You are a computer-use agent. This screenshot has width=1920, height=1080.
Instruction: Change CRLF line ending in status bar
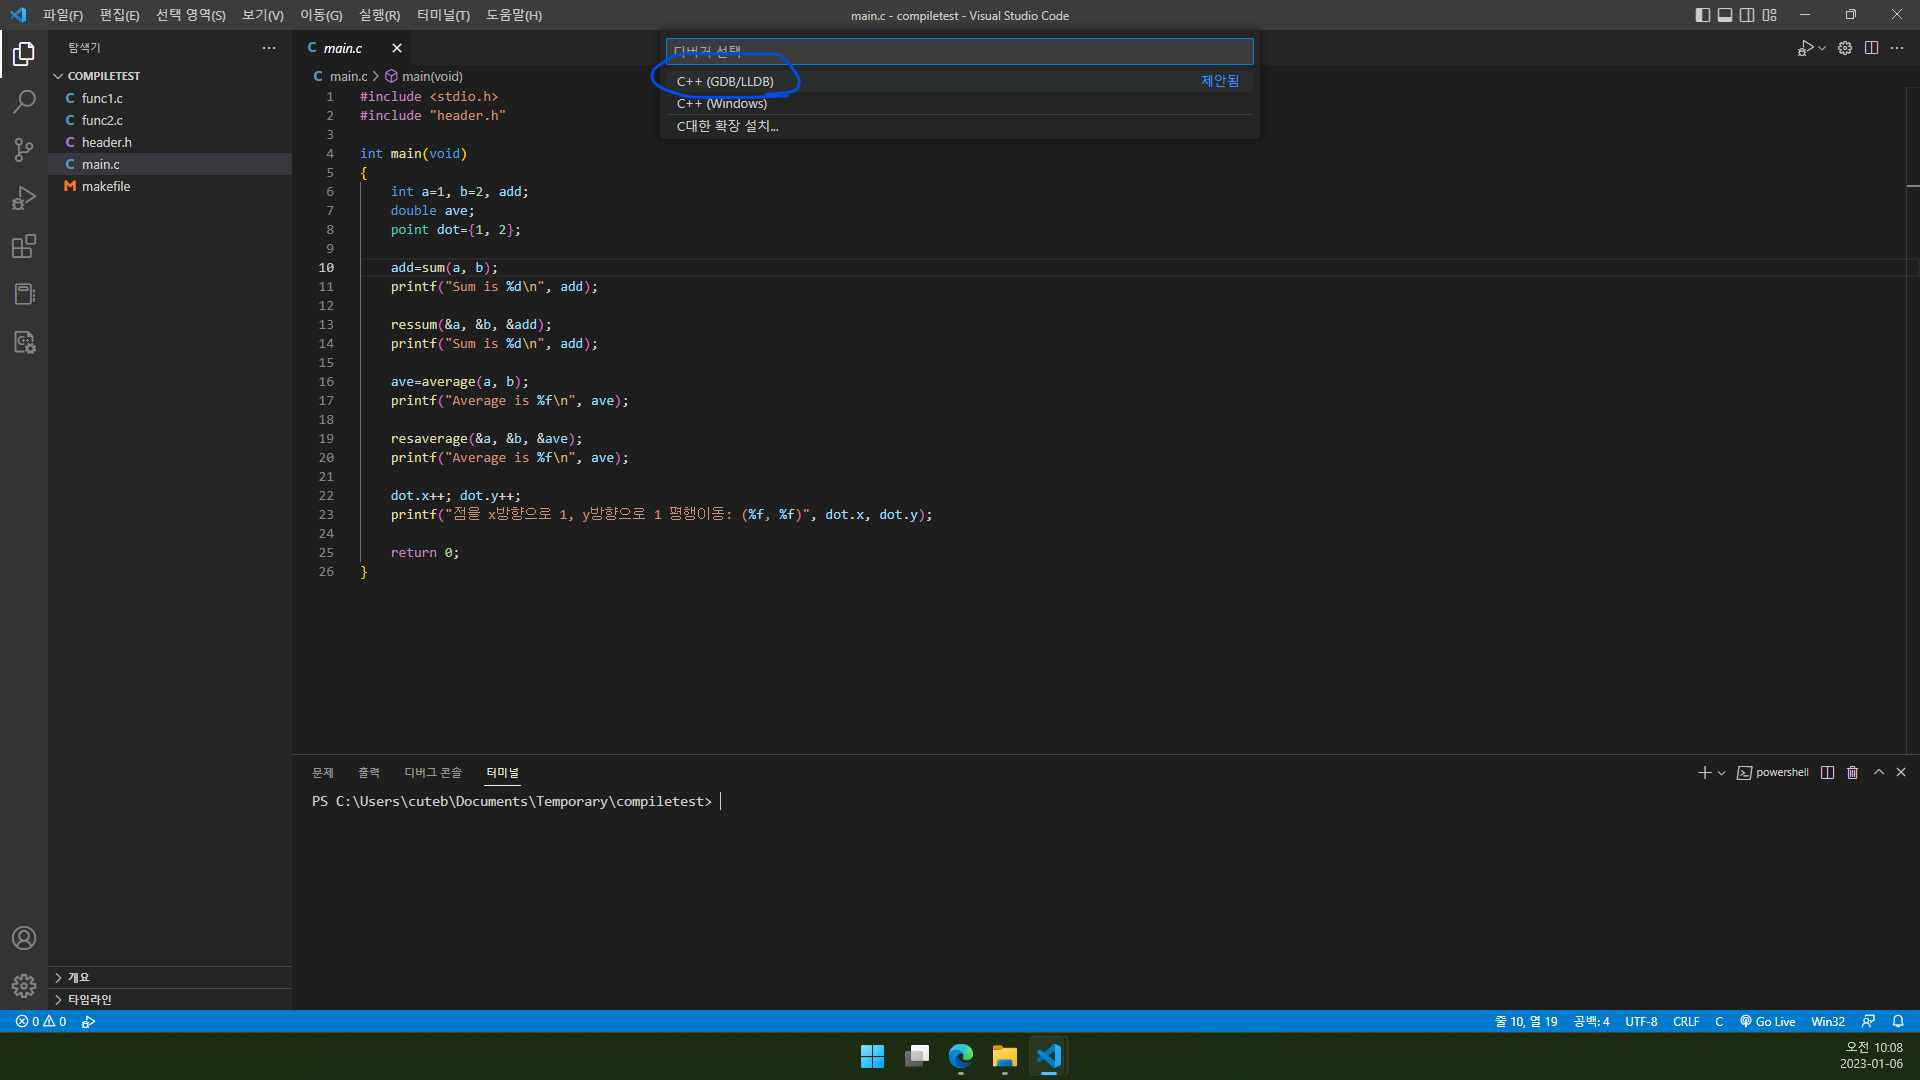(1686, 1021)
